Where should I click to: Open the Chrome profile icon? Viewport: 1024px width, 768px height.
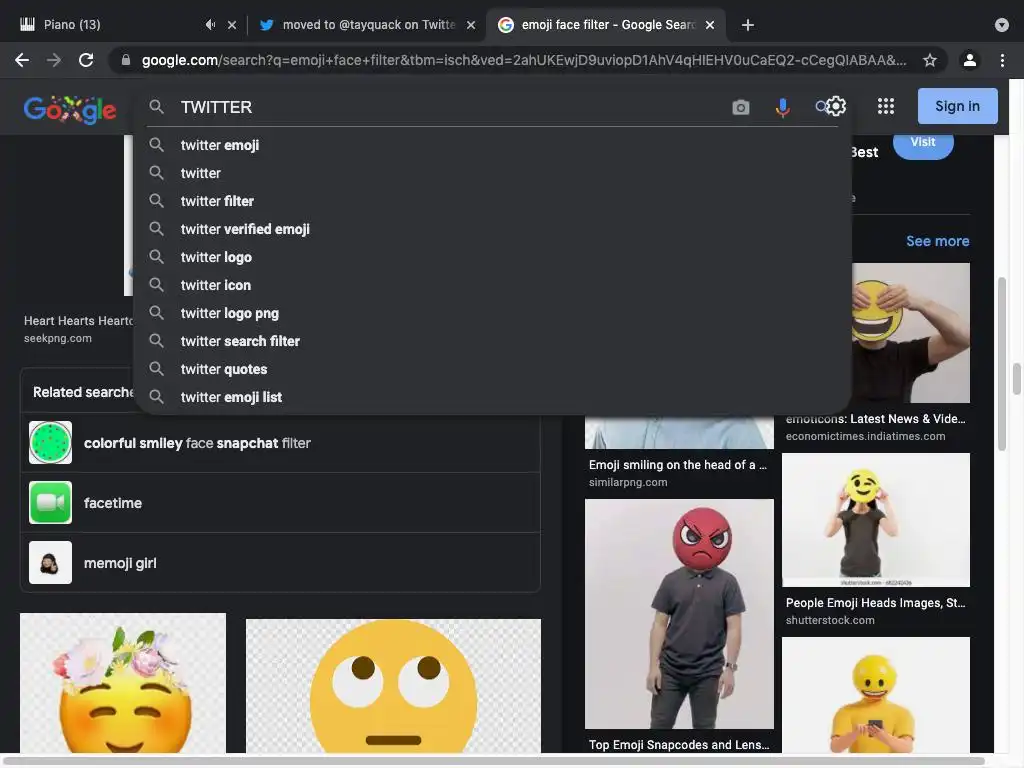pos(969,60)
